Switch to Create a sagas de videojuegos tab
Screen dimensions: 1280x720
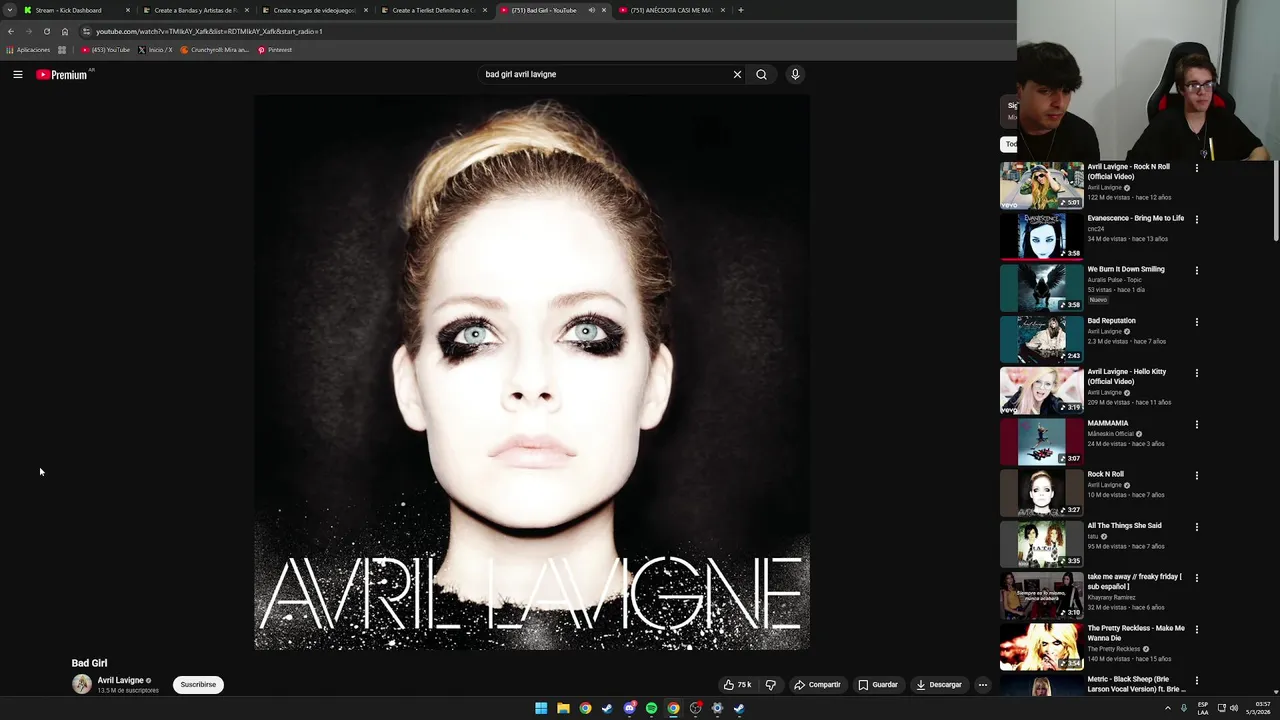point(314,10)
